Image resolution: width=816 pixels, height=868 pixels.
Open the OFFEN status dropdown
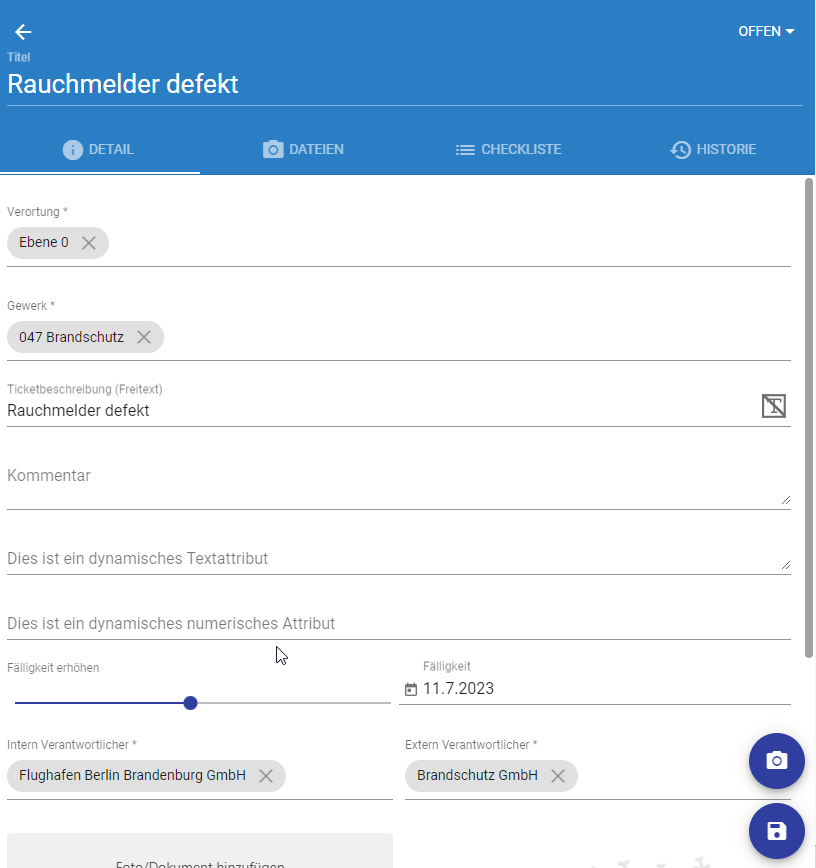pos(766,31)
